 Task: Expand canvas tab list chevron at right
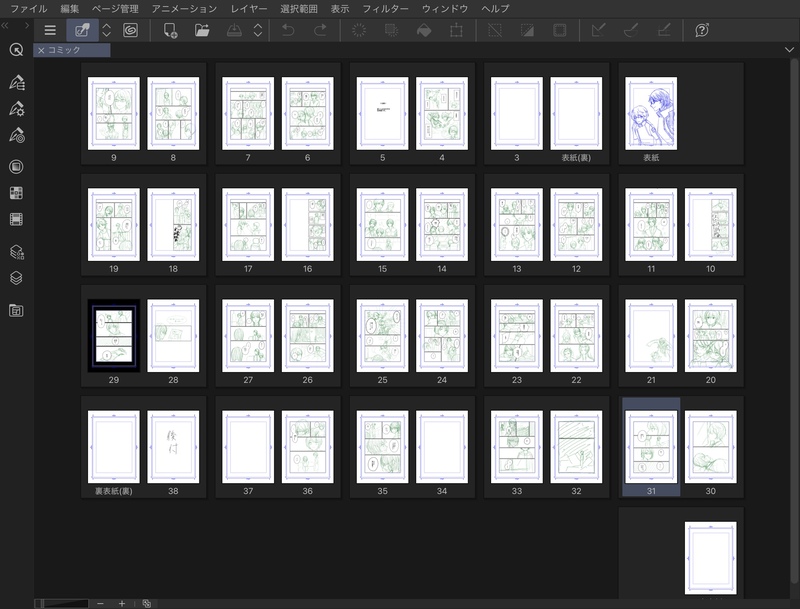pos(789,49)
